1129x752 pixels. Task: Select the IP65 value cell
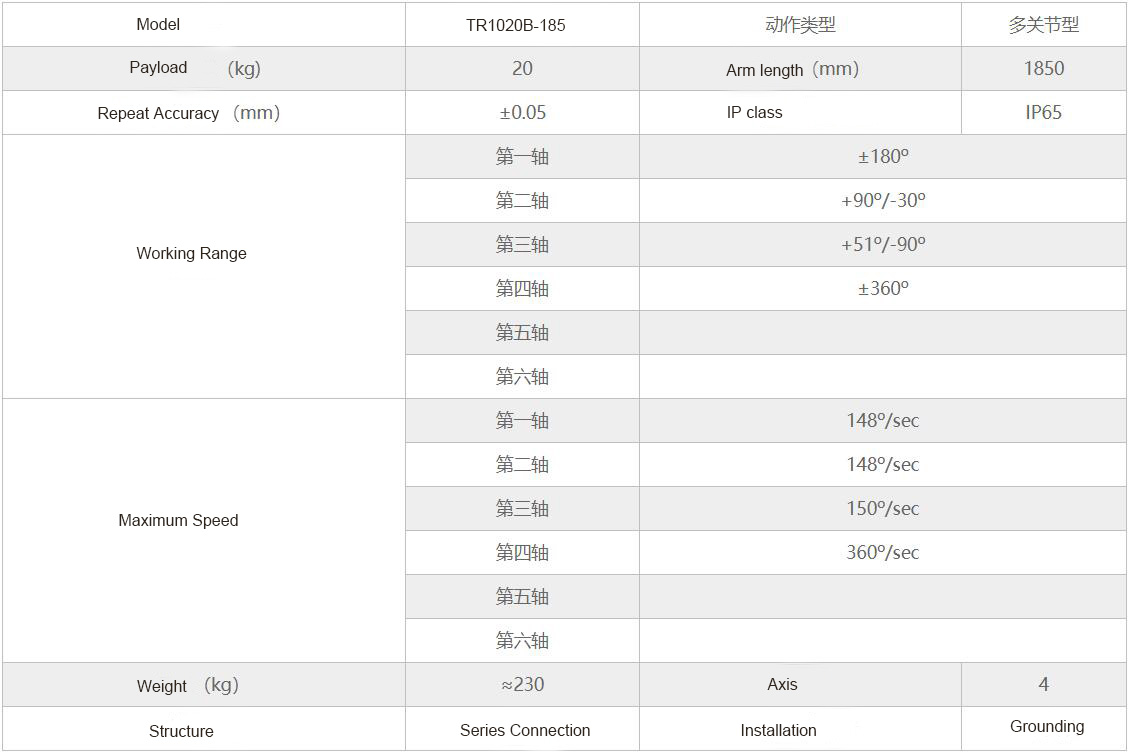point(1043,112)
